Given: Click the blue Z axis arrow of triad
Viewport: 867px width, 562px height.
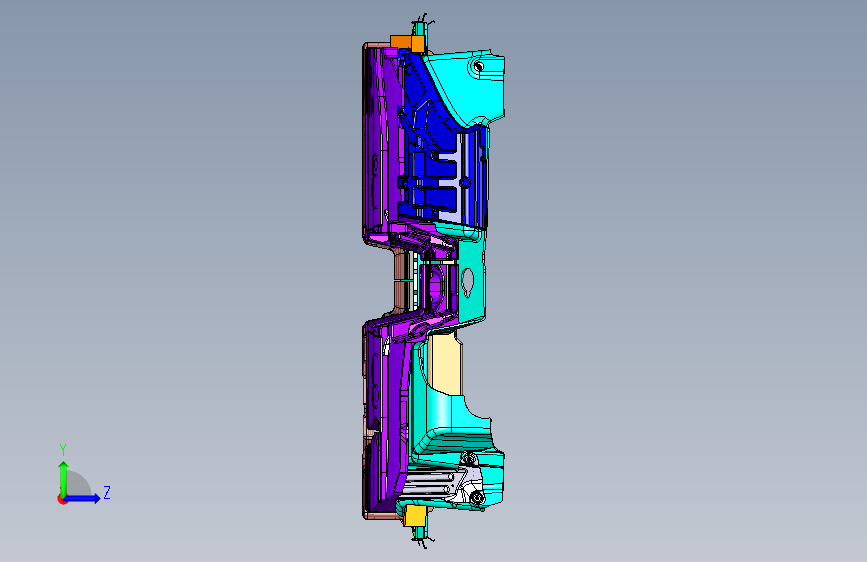Looking at the screenshot, I should (x=83, y=498).
